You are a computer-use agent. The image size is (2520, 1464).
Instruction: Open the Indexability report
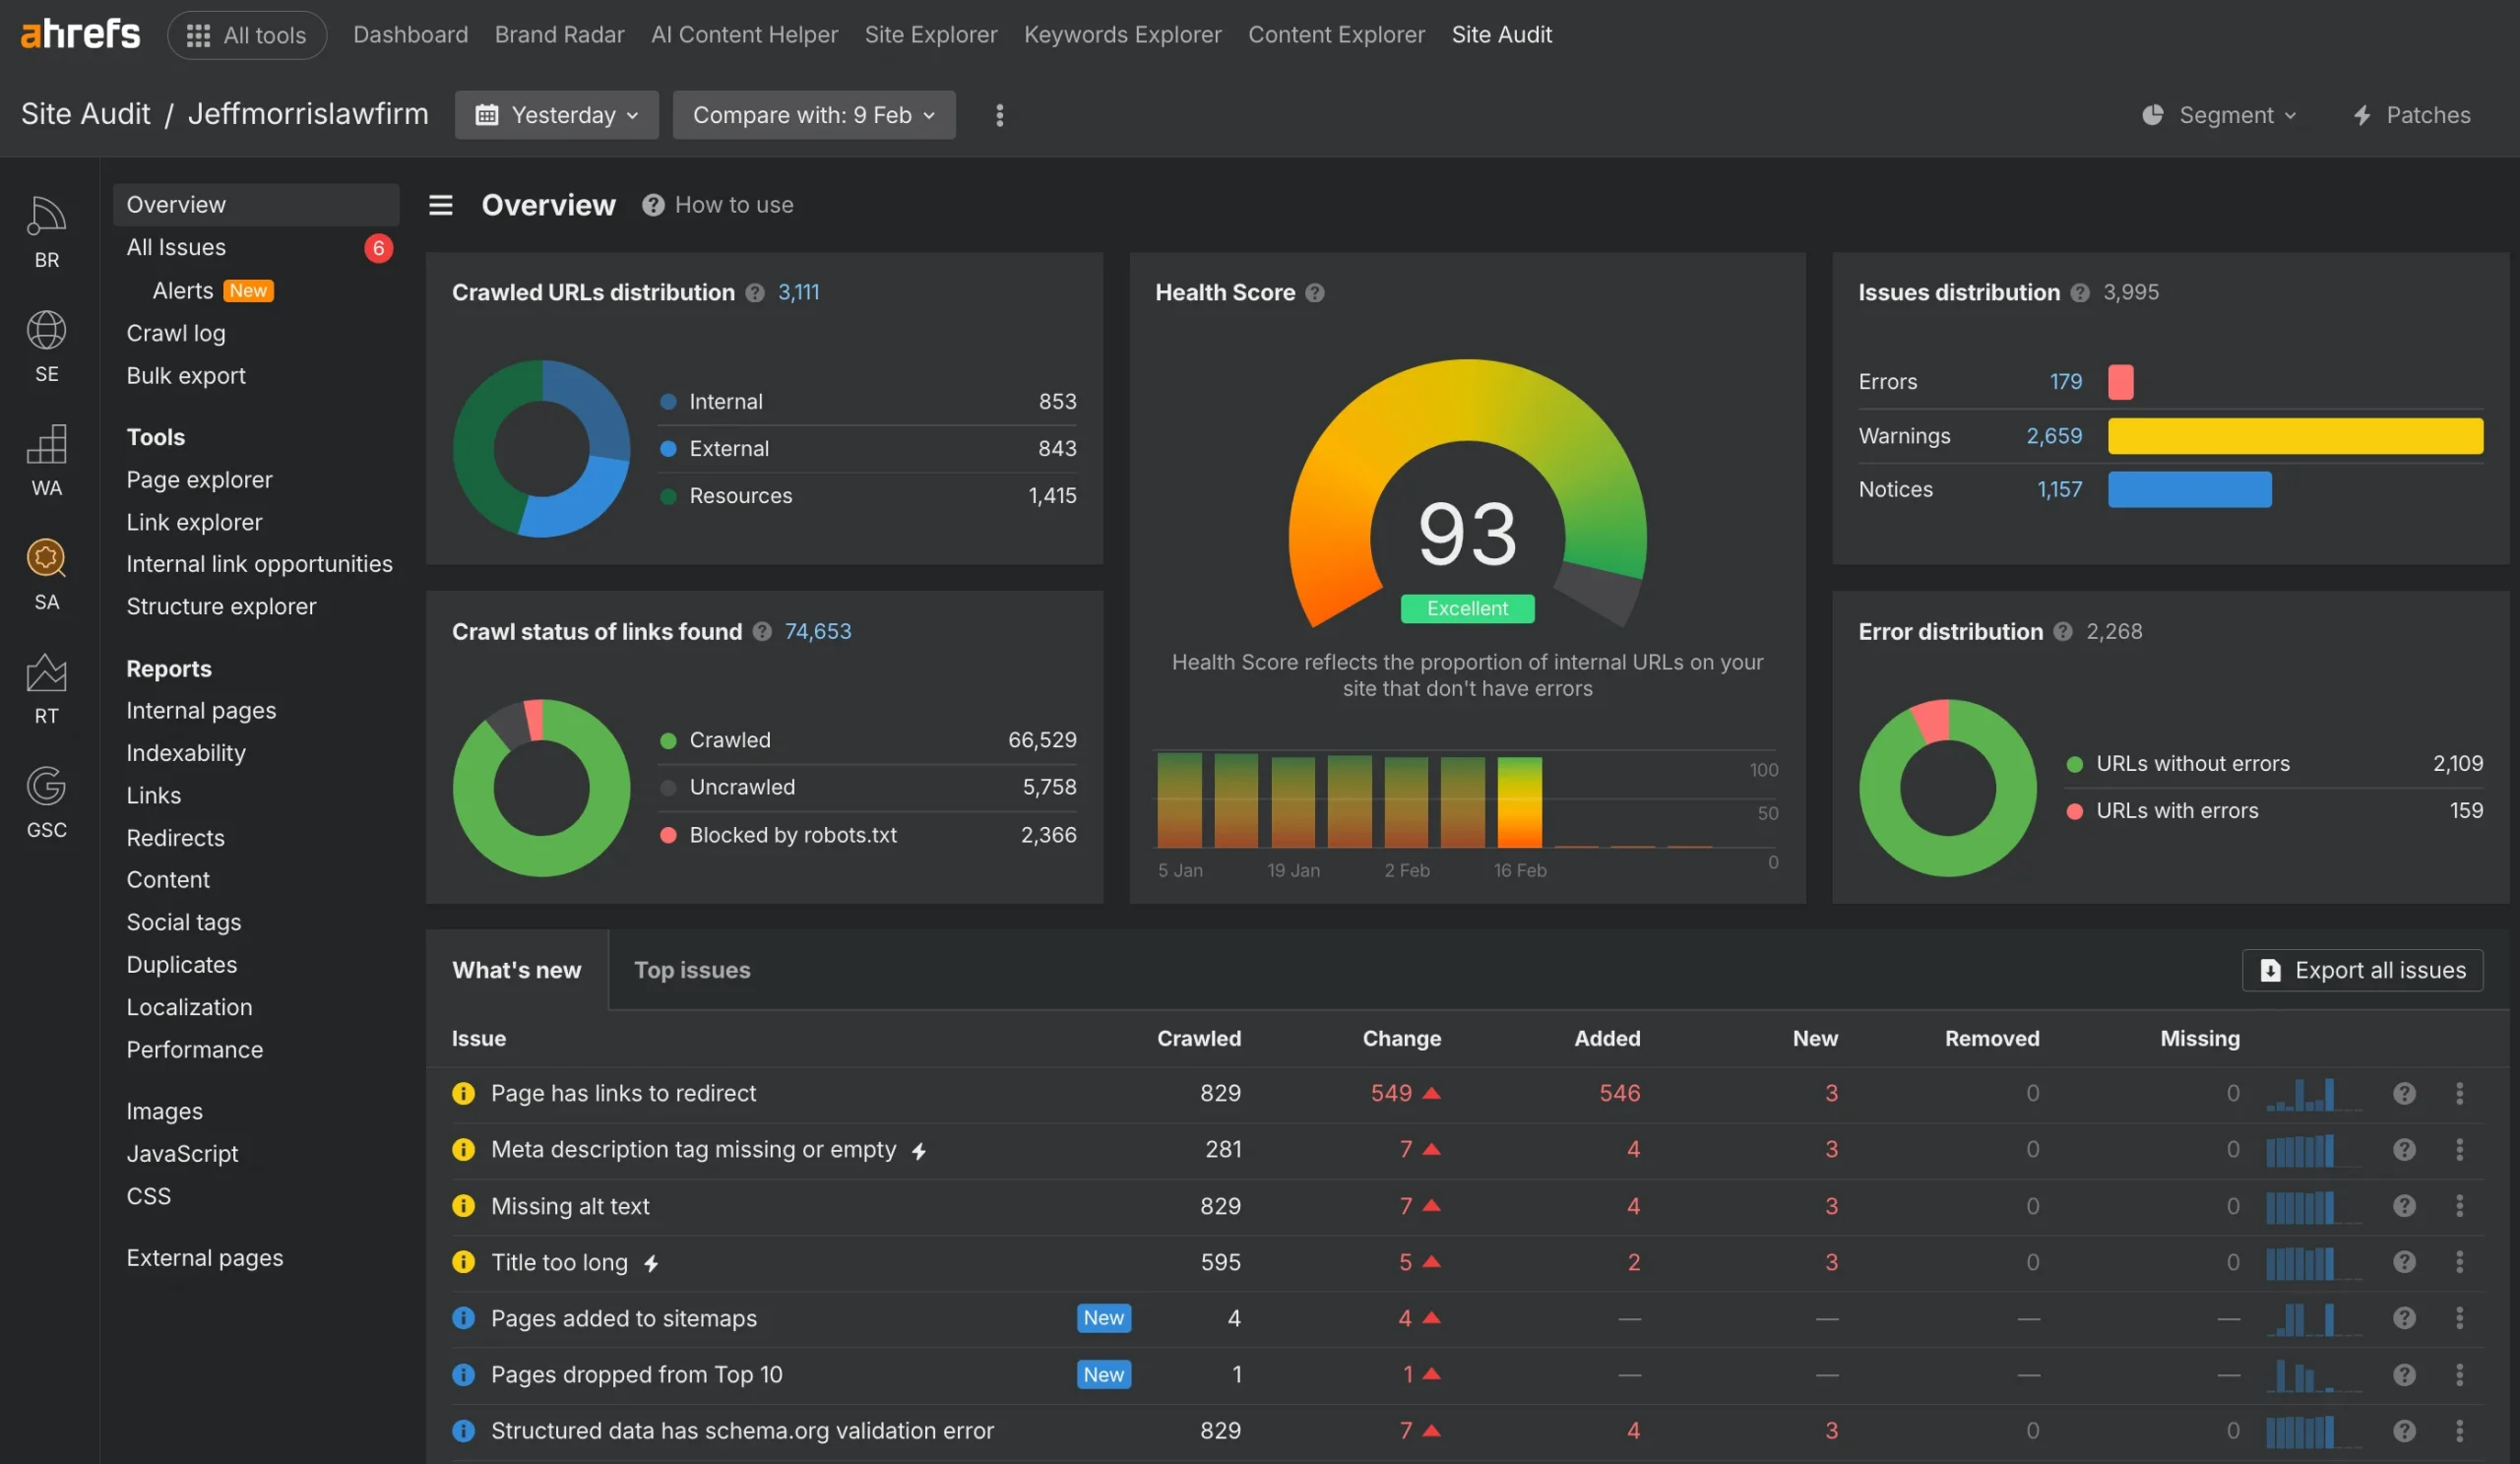186,753
